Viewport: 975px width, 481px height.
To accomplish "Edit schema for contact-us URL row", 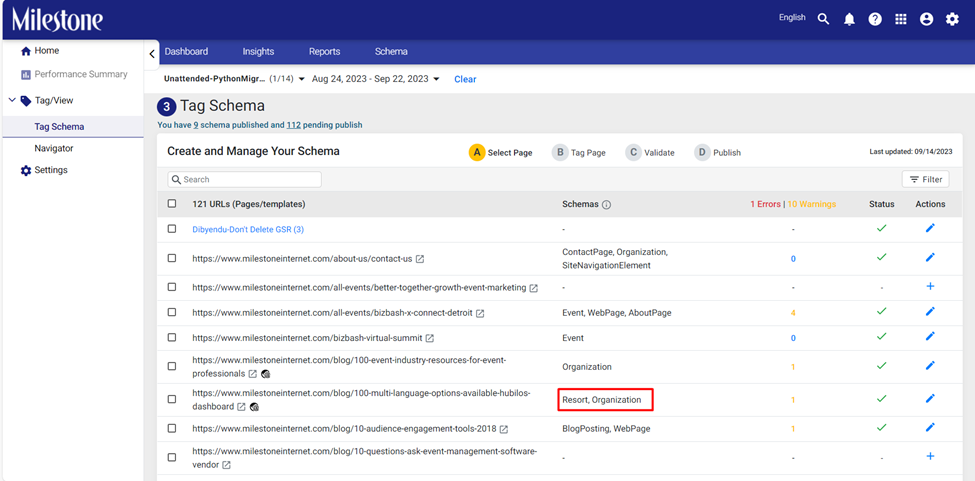I will click(930, 257).
